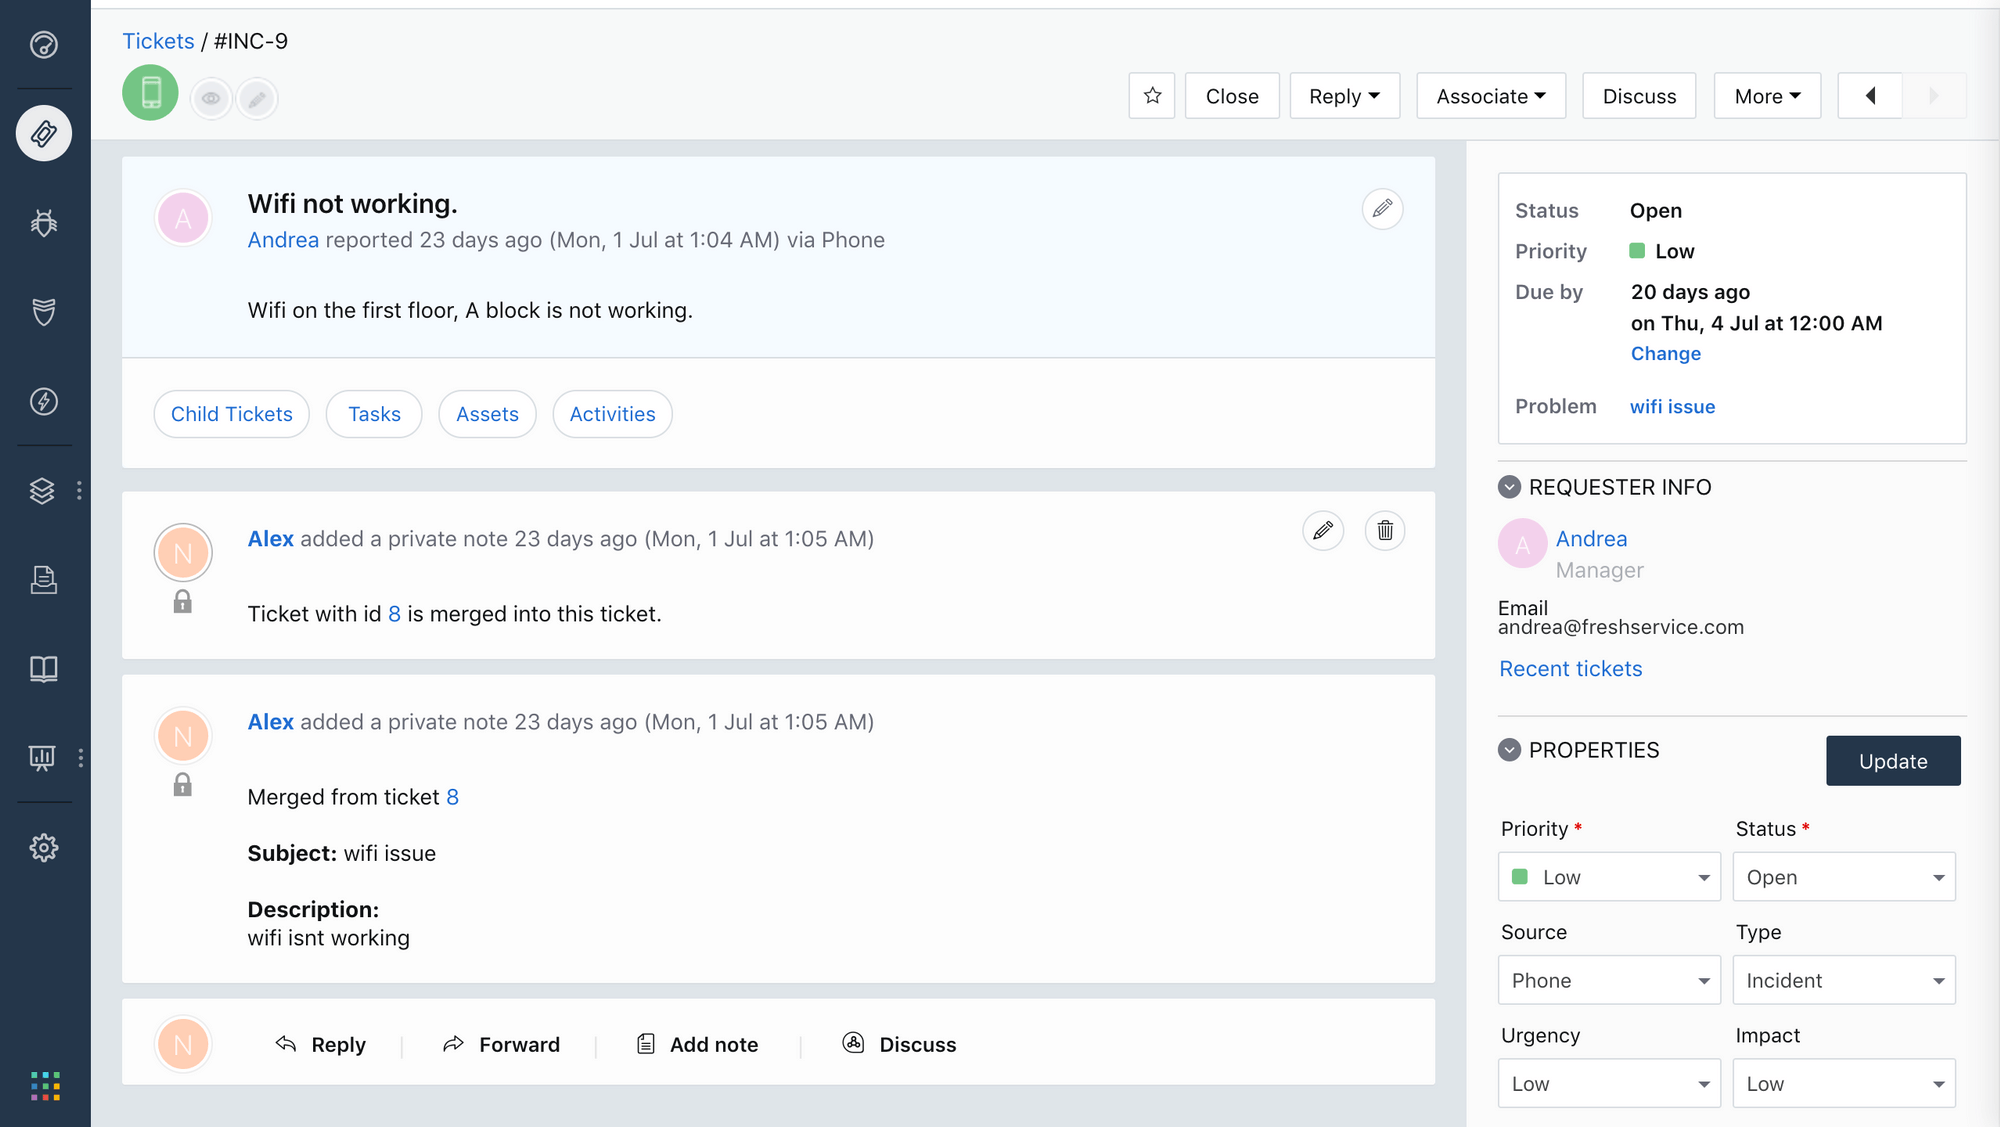Expand the Associate dropdown

point(1490,95)
